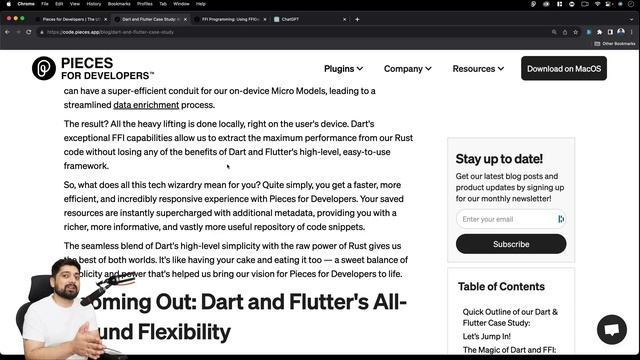This screenshot has height=360, width=640.
Task: Close the FFI Programming tab
Action: tap(265, 19)
